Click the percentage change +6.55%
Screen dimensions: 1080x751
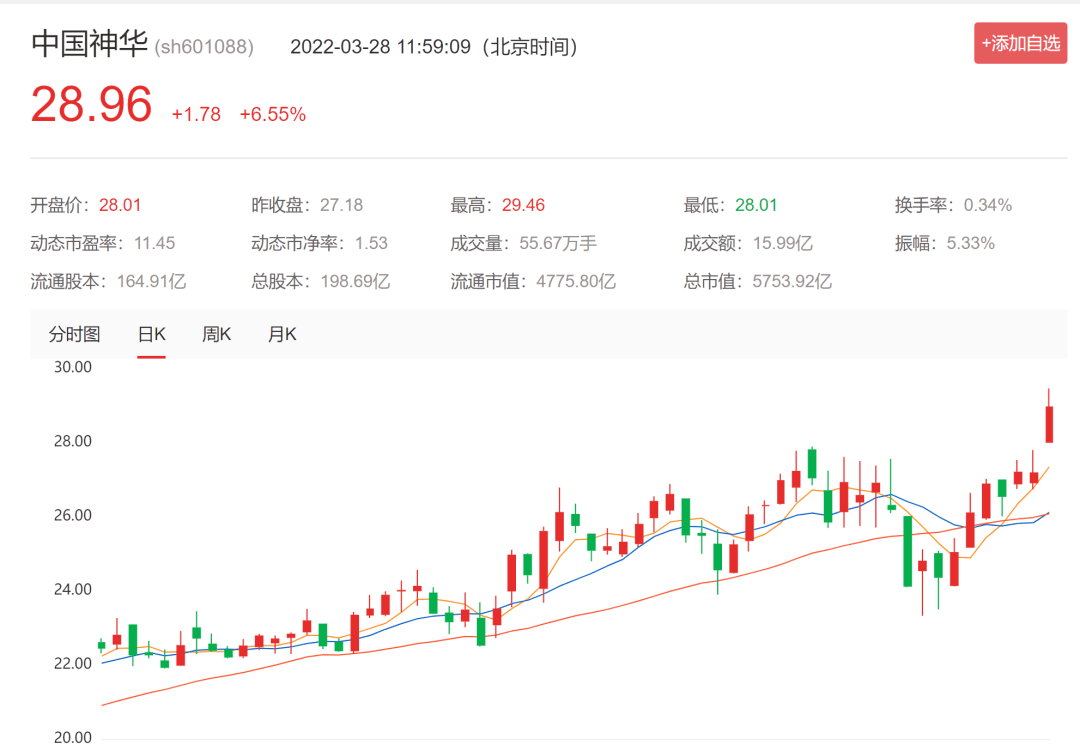click(x=270, y=113)
